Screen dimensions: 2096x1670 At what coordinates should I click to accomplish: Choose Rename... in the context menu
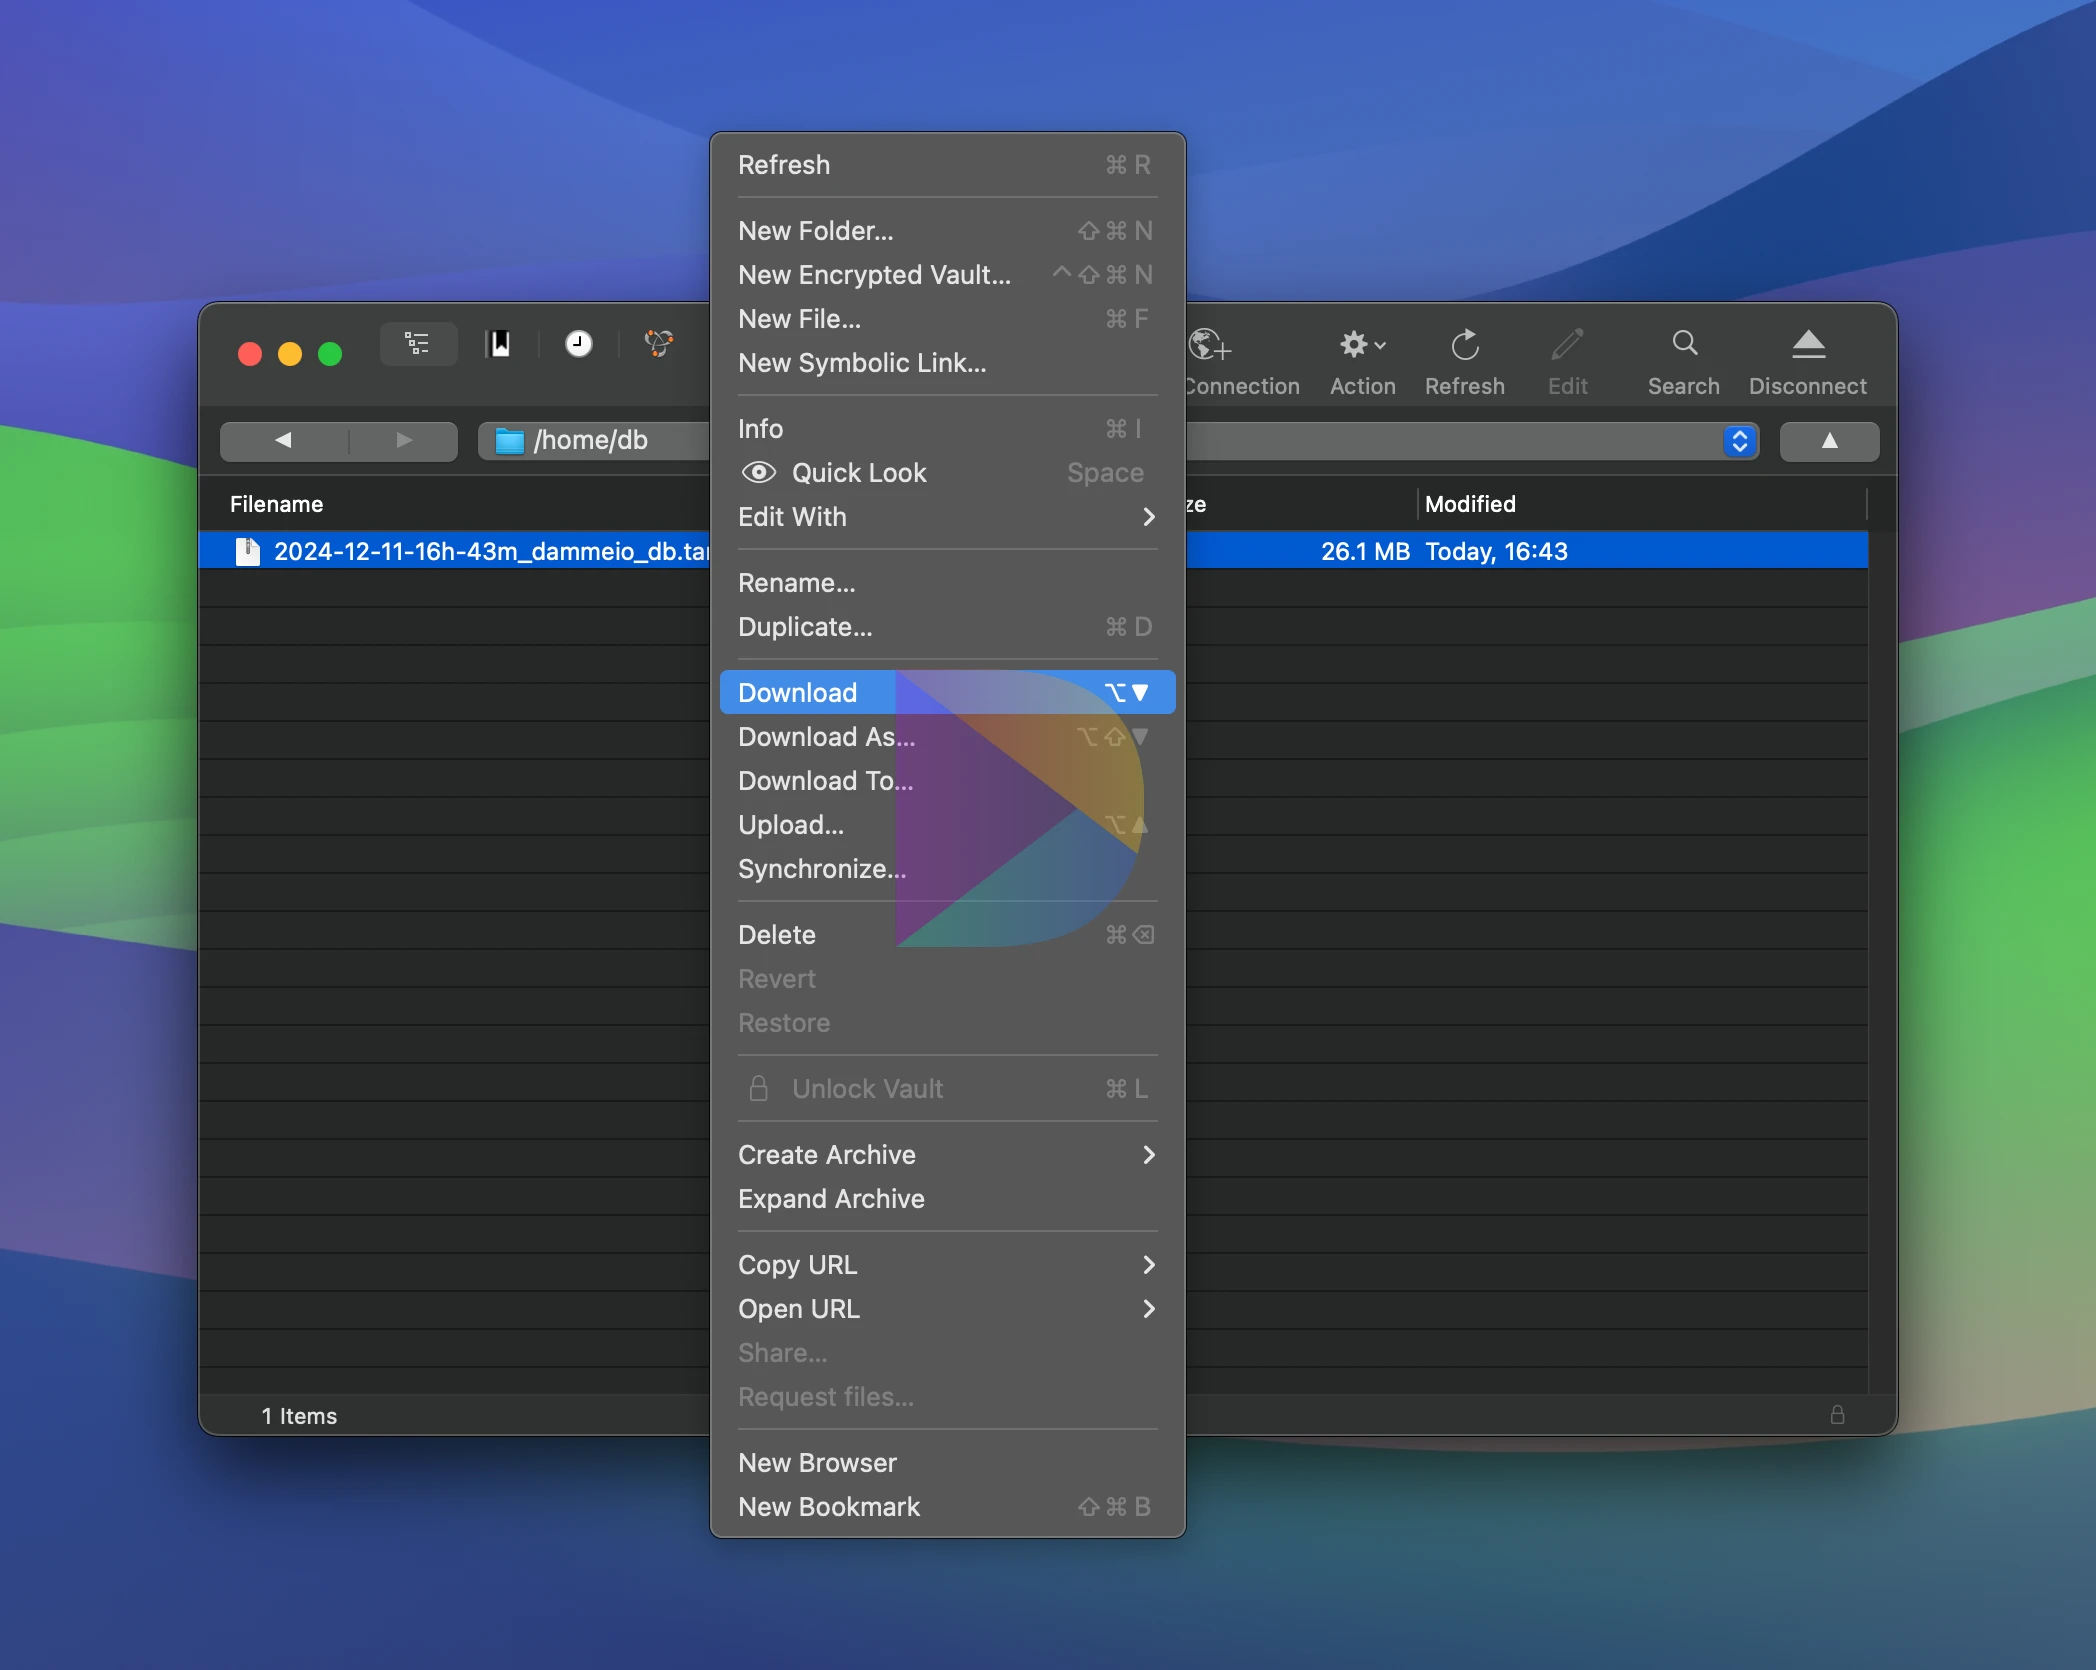click(x=947, y=583)
